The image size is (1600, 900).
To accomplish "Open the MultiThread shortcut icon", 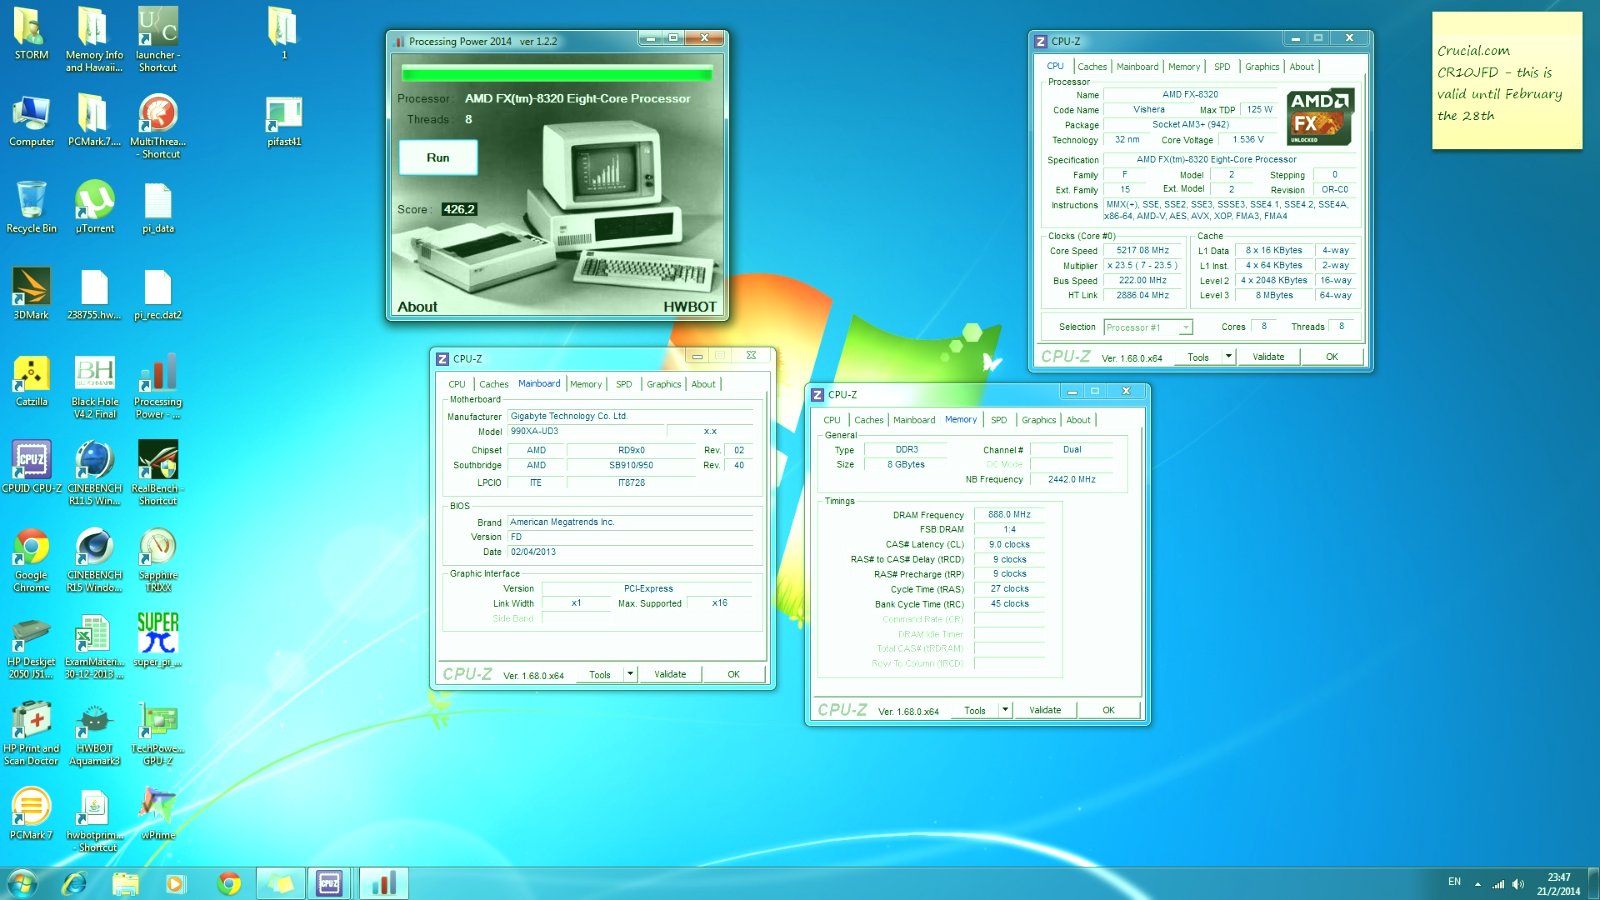I will tap(158, 126).
